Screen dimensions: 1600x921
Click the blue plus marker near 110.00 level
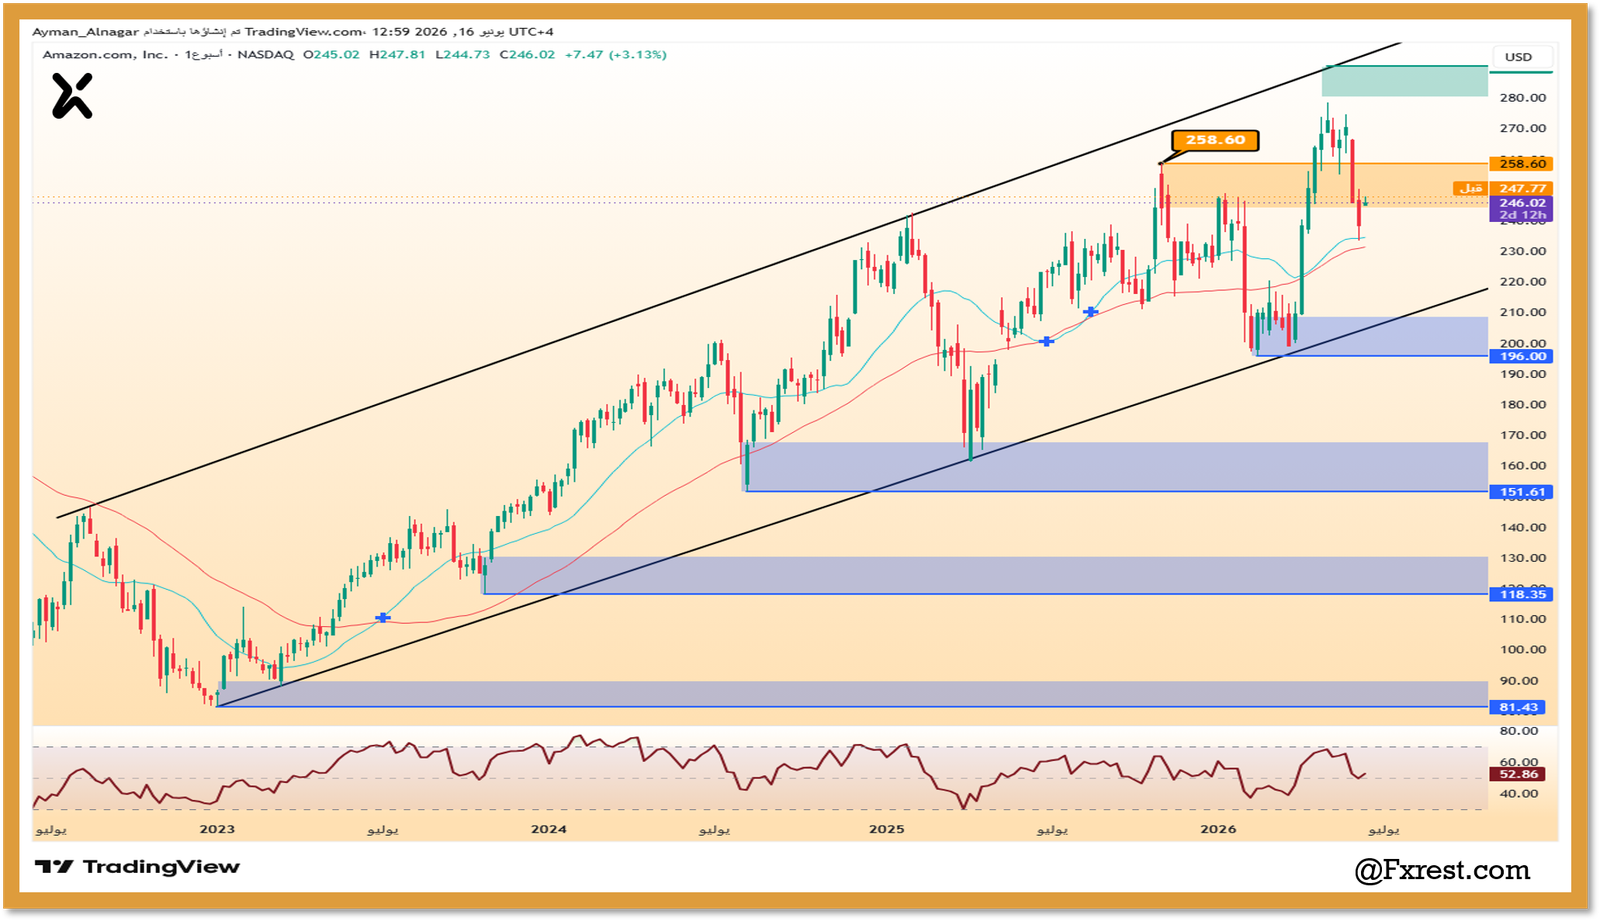[x=383, y=618]
